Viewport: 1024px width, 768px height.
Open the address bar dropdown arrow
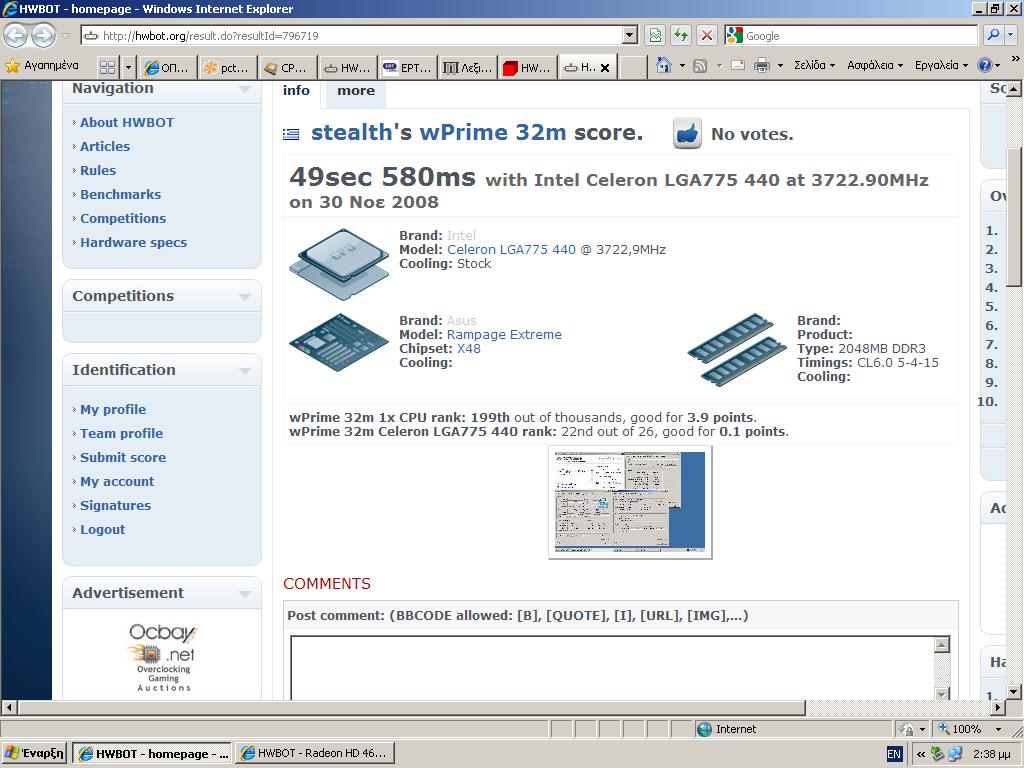[x=630, y=35]
